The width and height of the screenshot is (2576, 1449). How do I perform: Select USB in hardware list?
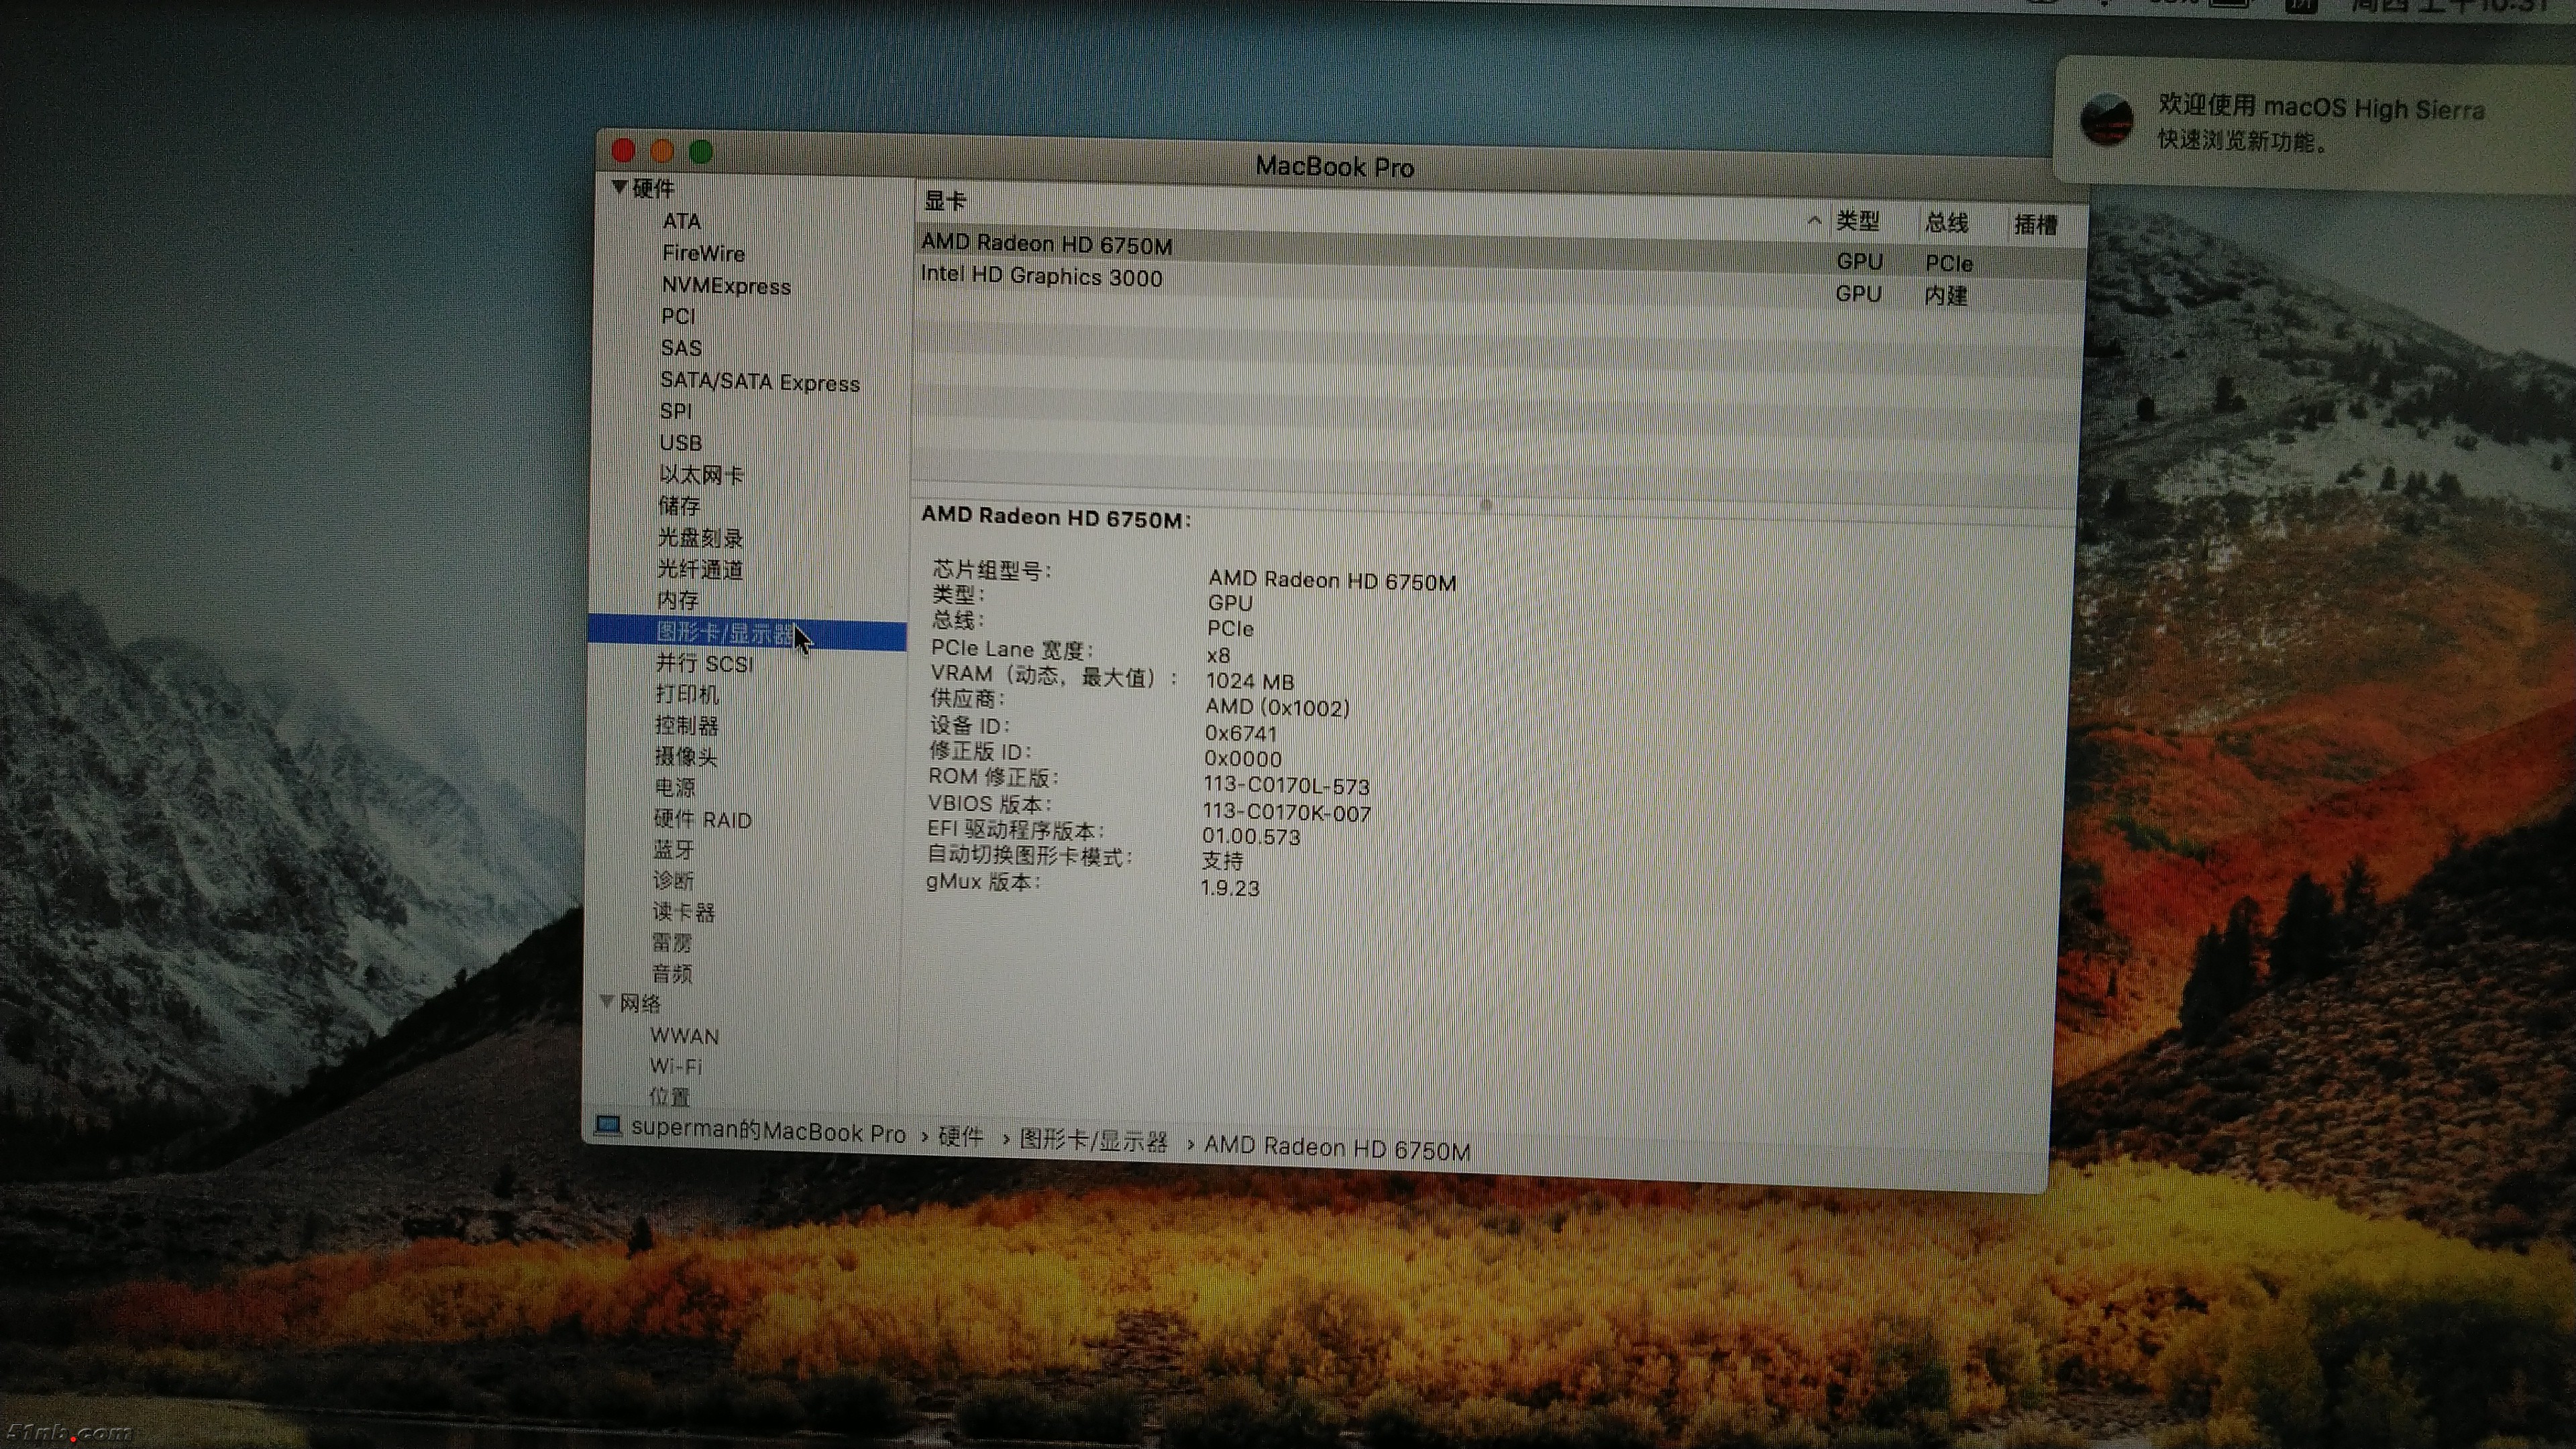[x=680, y=443]
